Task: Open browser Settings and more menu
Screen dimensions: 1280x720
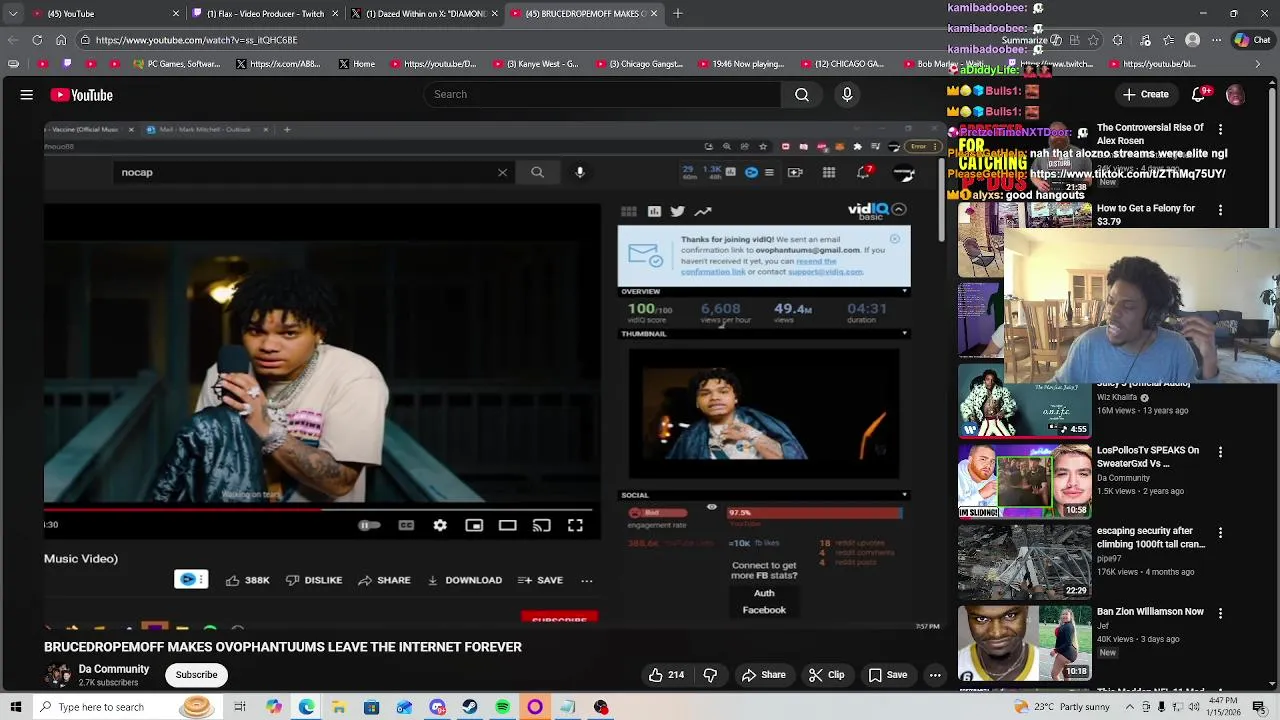Action: [x=1217, y=40]
